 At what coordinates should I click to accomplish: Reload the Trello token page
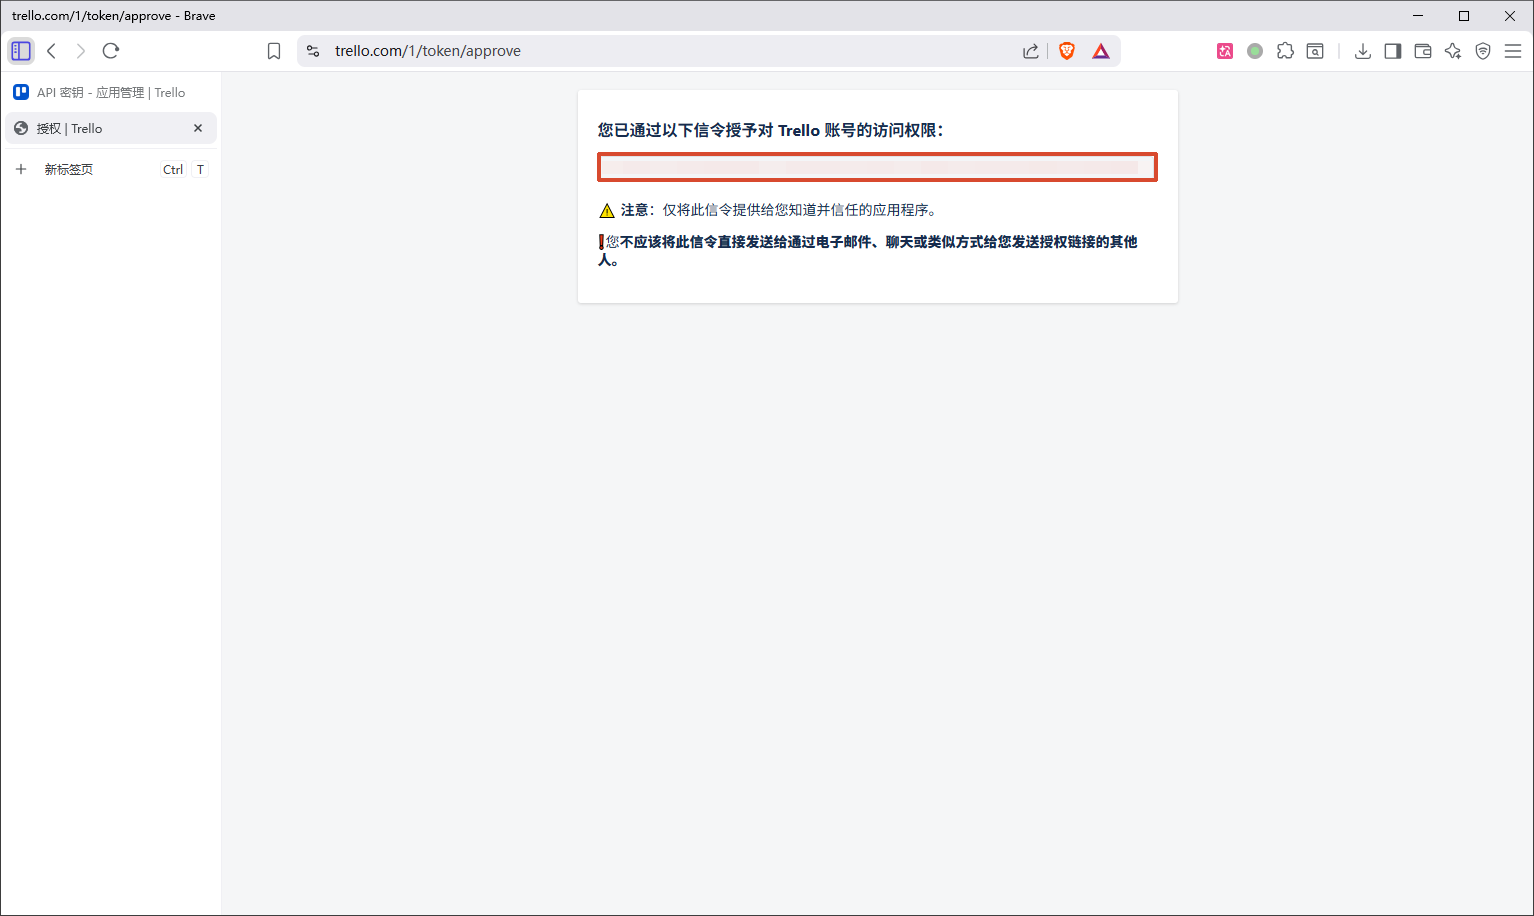click(111, 51)
